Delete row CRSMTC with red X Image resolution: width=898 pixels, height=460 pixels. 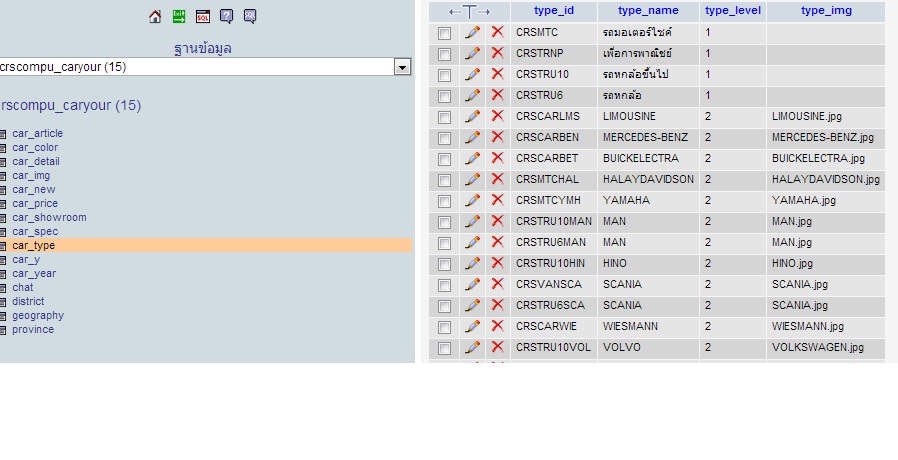[x=498, y=32]
